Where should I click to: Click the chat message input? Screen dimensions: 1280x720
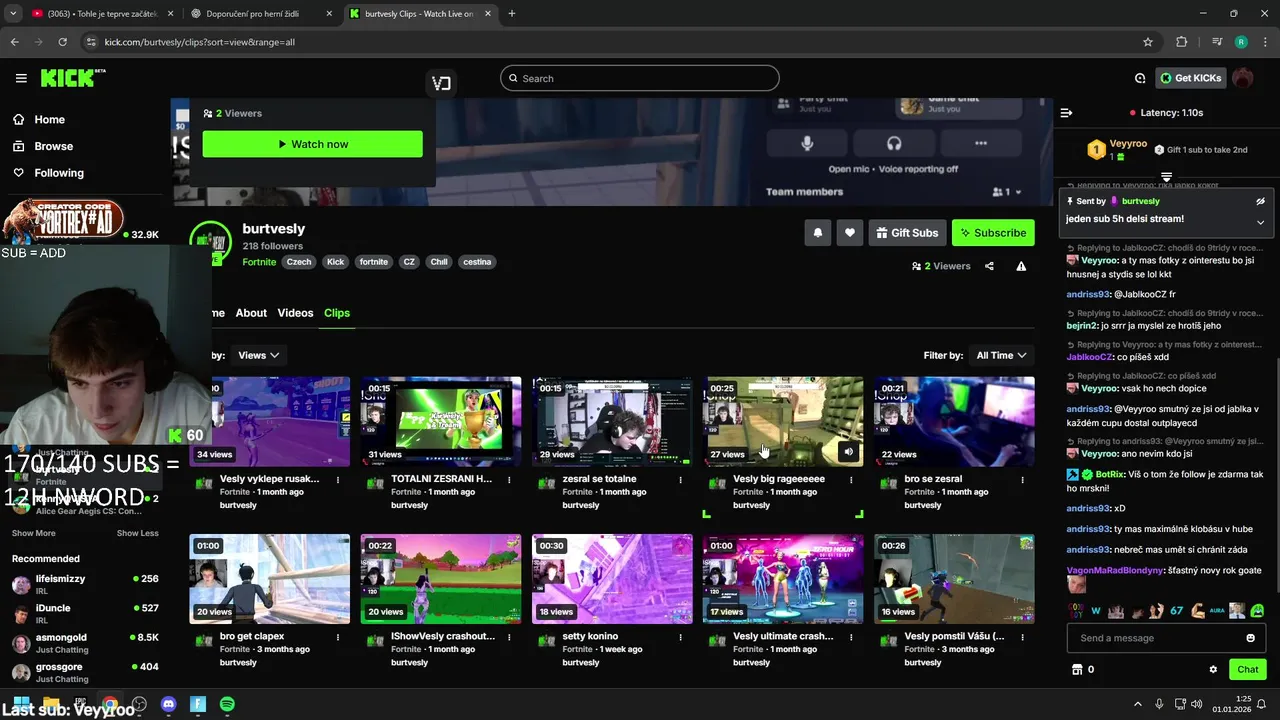[1155, 638]
